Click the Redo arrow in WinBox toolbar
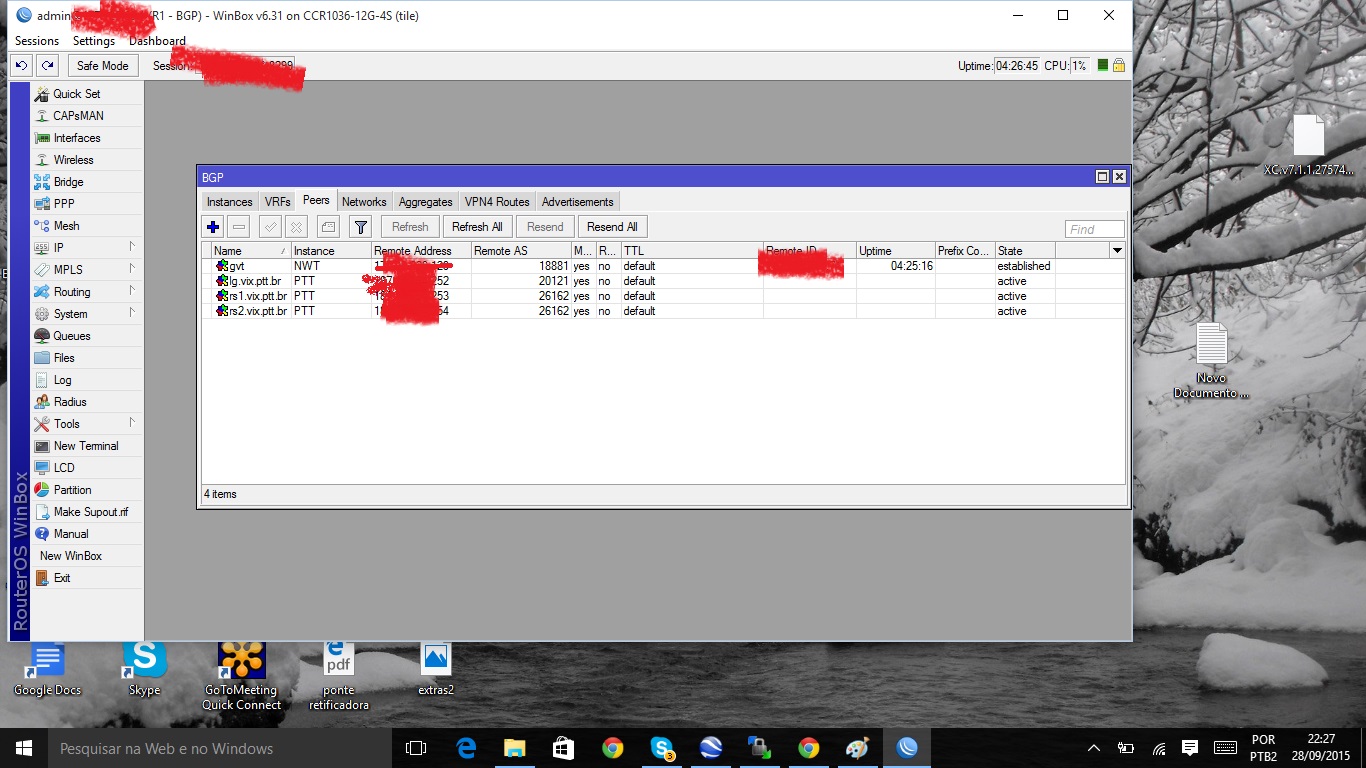Viewport: 1366px width, 768px height. (x=47, y=66)
